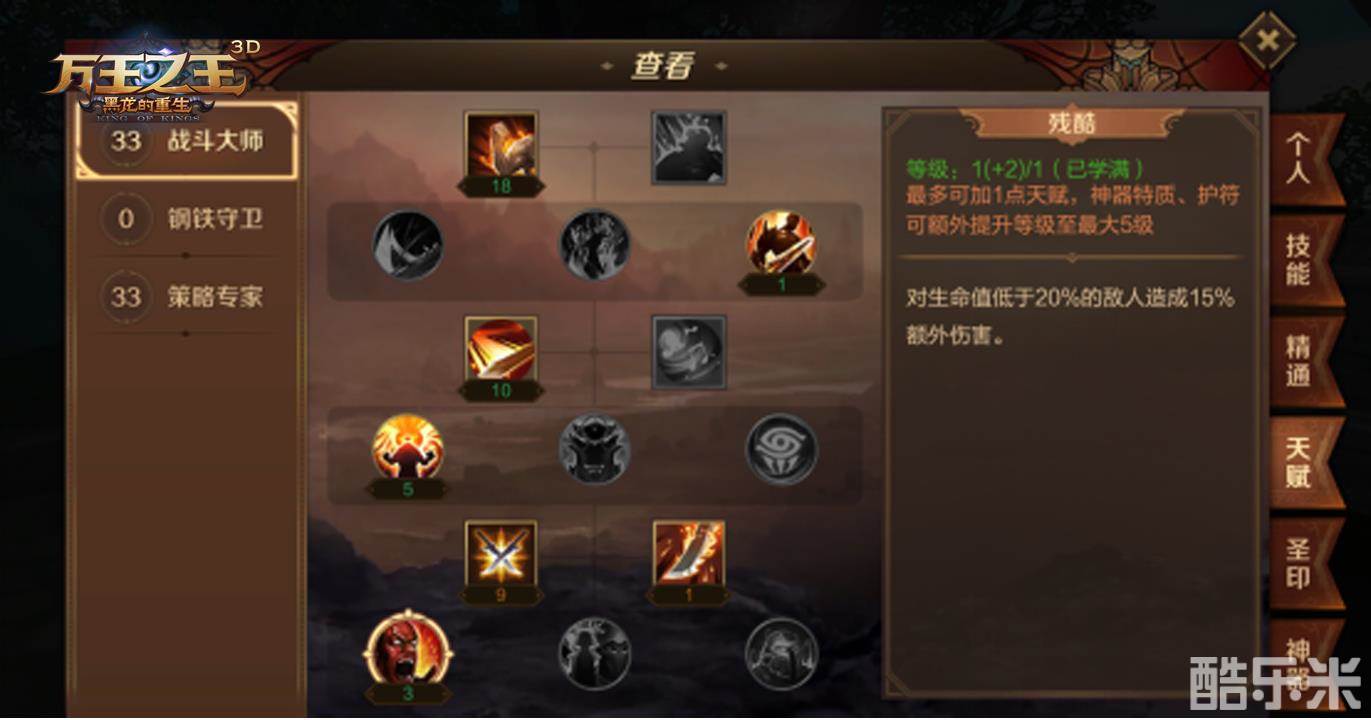Switch to the 个人 side tab
Image resolution: width=1371 pixels, height=720 pixels.
[x=1302, y=159]
